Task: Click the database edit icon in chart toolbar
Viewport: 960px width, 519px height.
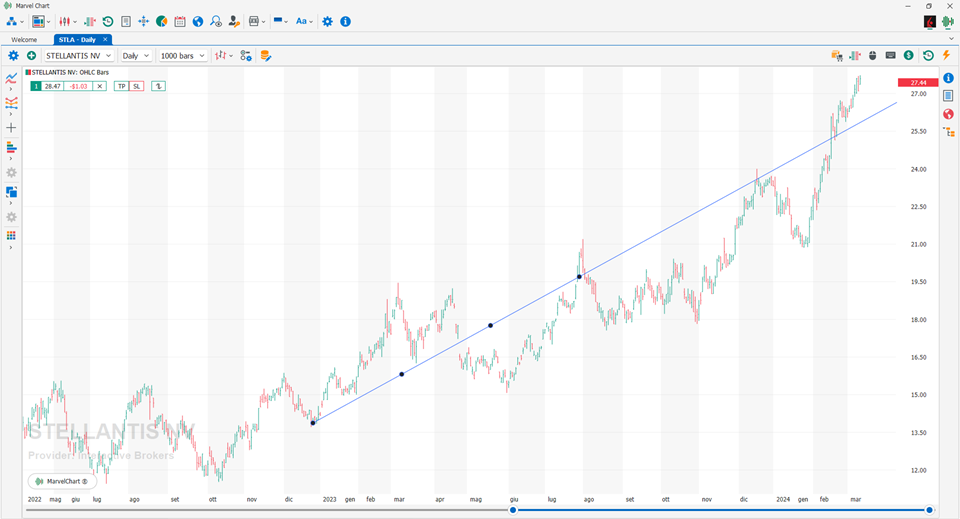Action: 266,56
